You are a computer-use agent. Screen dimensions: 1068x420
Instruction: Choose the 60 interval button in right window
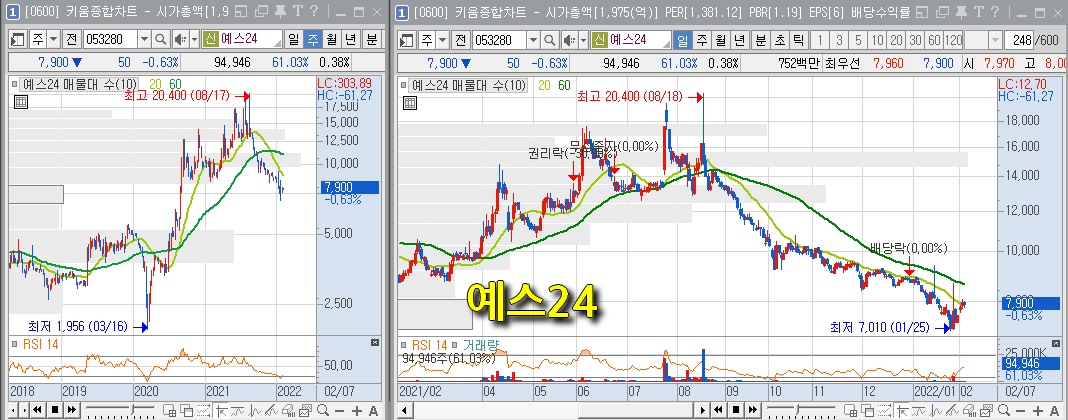(x=934, y=39)
